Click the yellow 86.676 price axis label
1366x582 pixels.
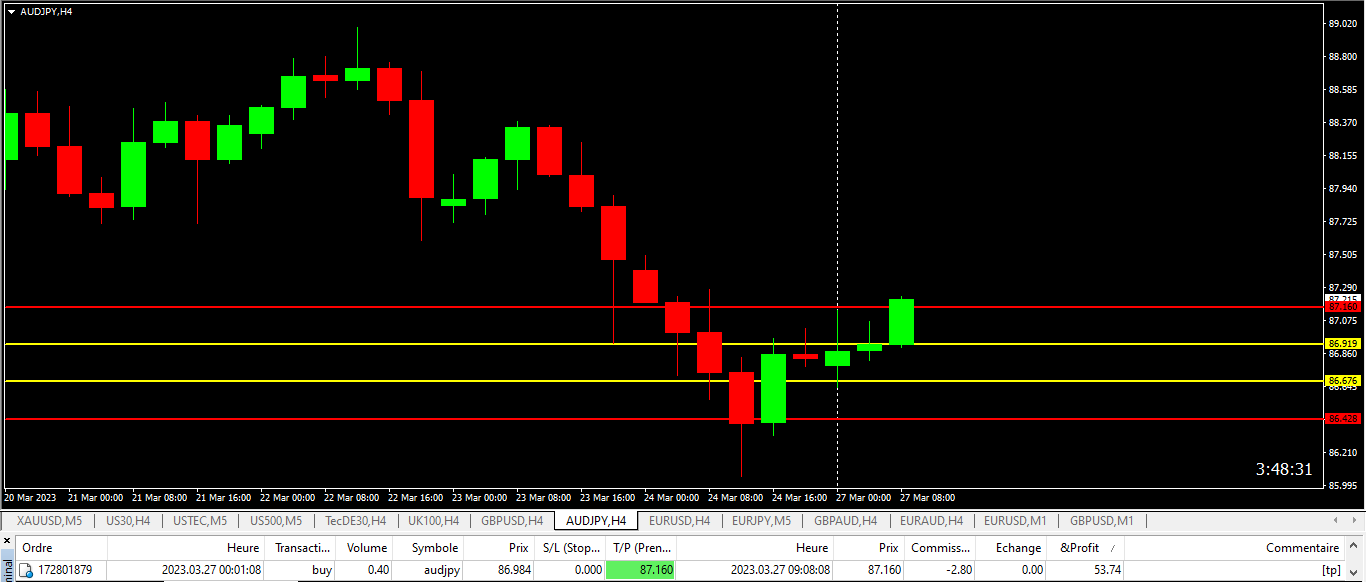pyautogui.click(x=1343, y=381)
